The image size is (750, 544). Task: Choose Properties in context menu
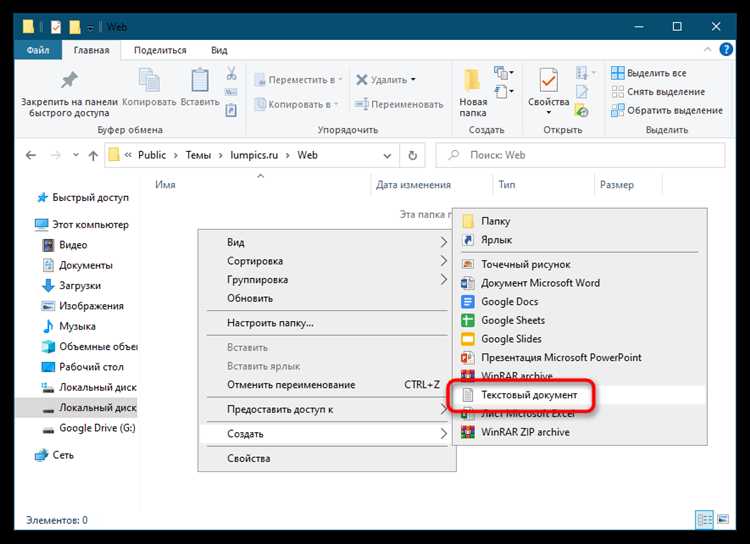click(x=249, y=458)
